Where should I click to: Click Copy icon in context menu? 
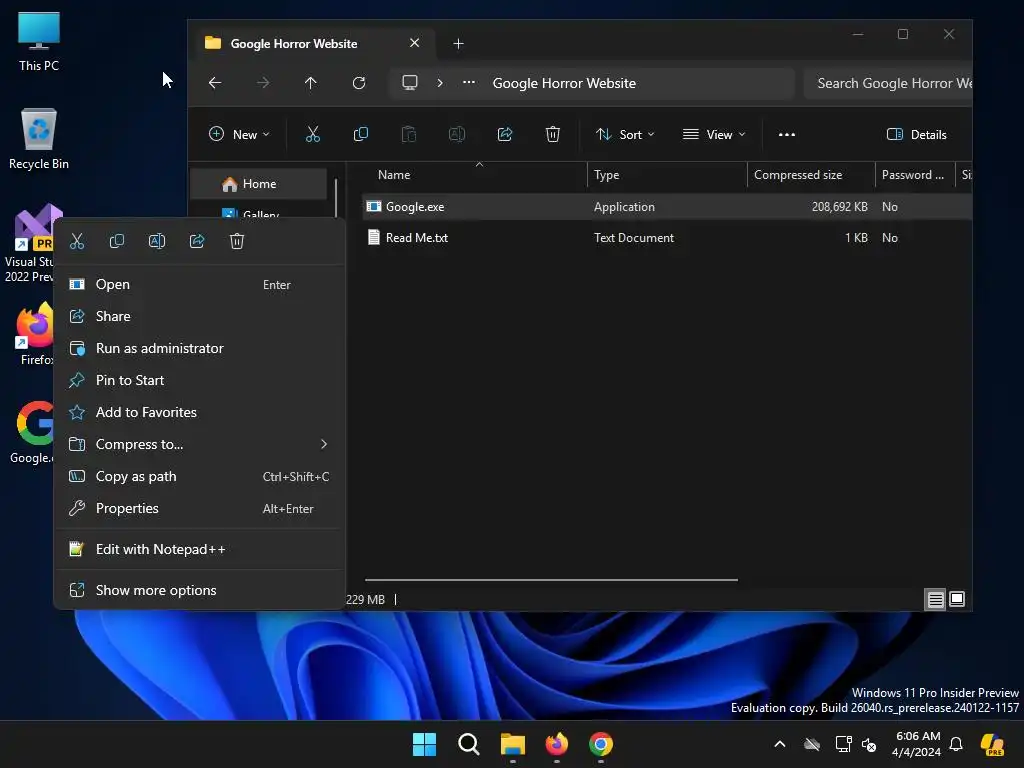click(x=117, y=242)
